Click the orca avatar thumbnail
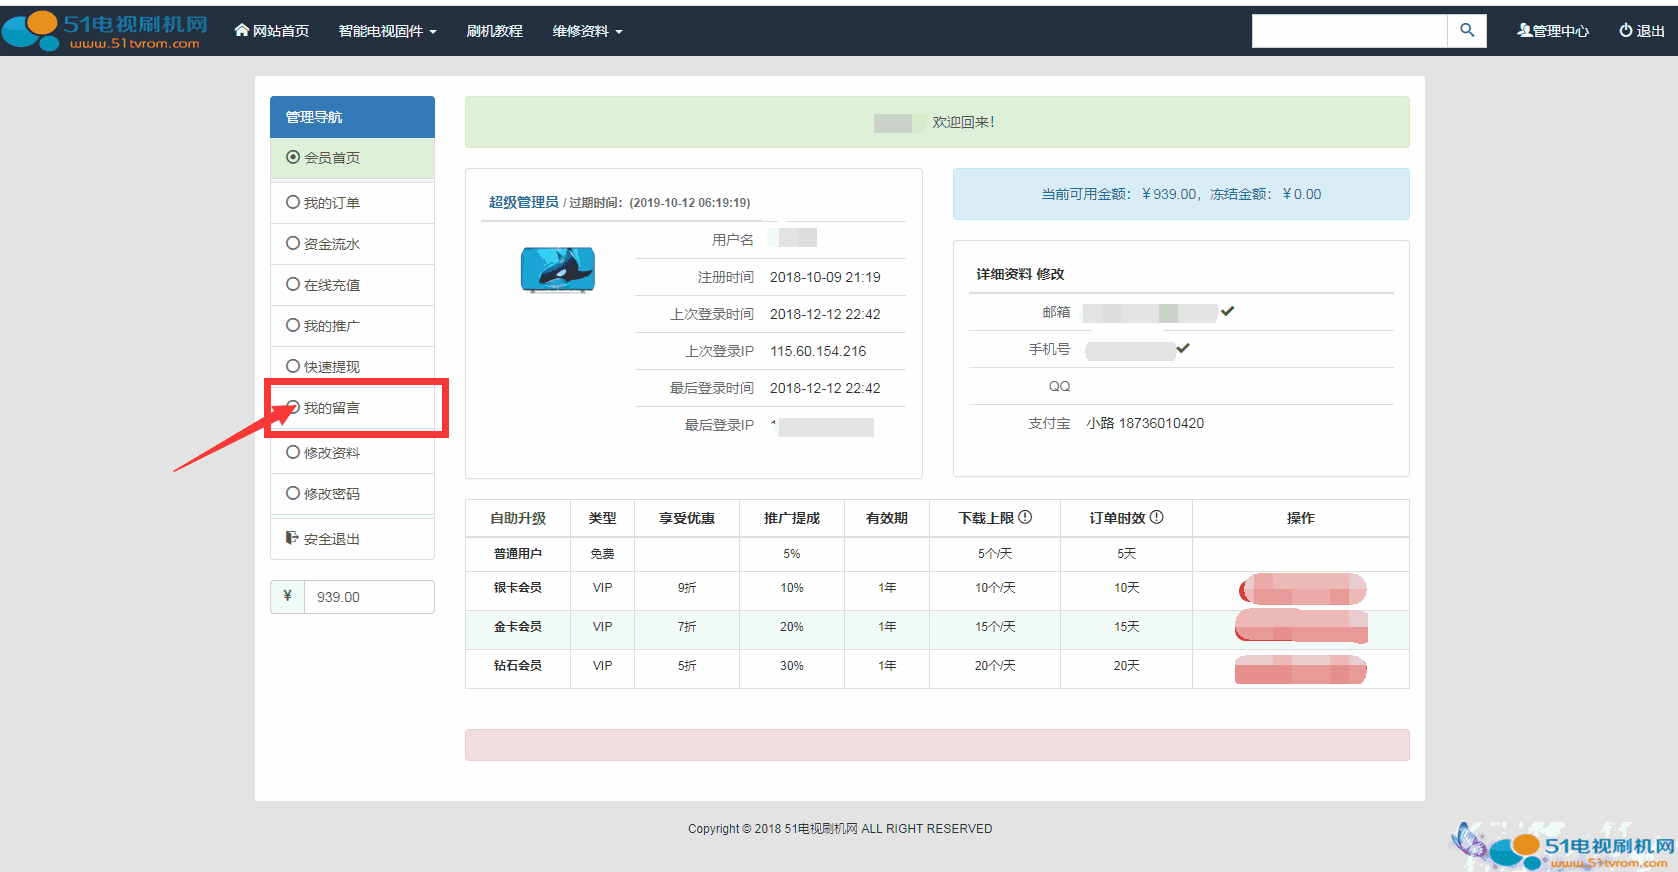This screenshot has width=1678, height=872. tap(558, 270)
